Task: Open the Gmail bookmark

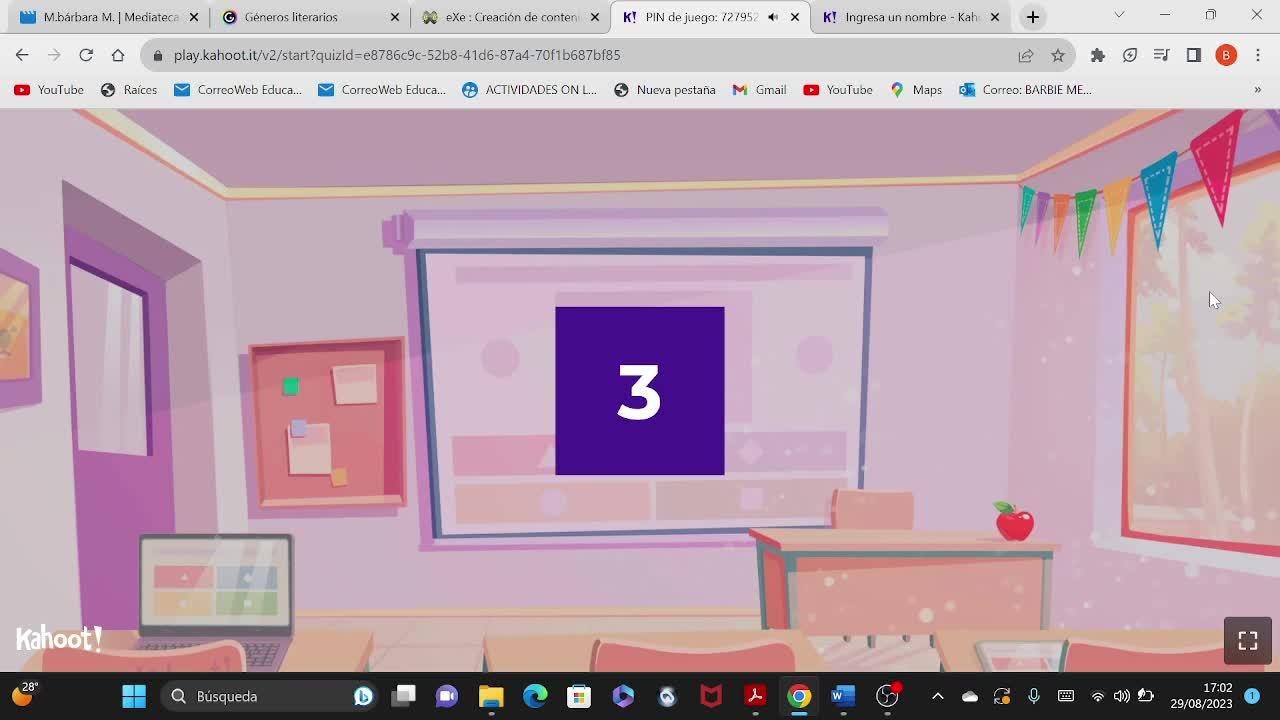Action: click(759, 90)
